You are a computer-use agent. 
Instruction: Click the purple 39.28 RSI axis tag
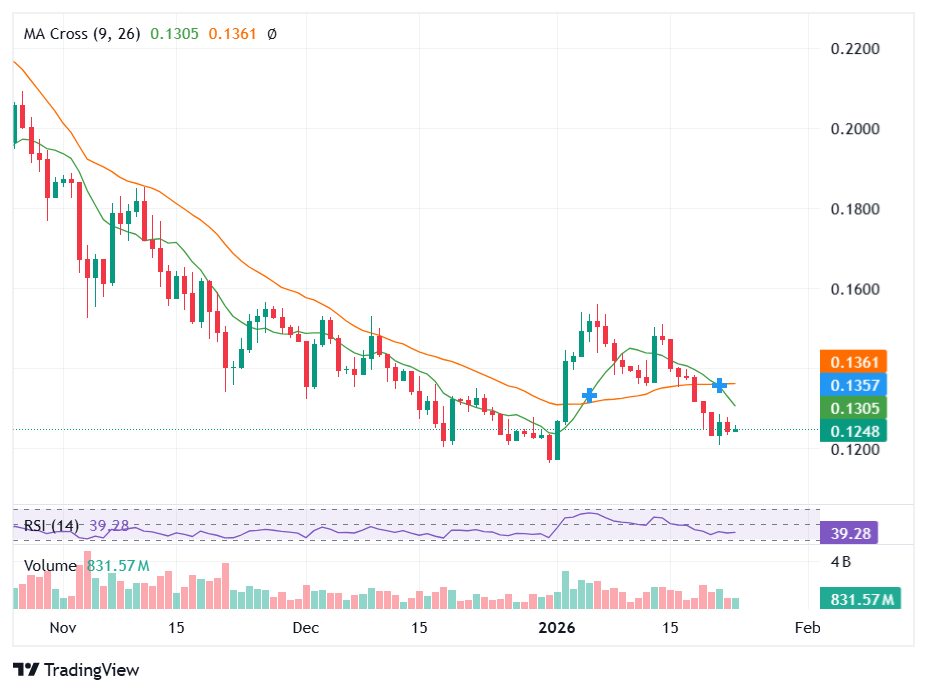[x=848, y=533]
